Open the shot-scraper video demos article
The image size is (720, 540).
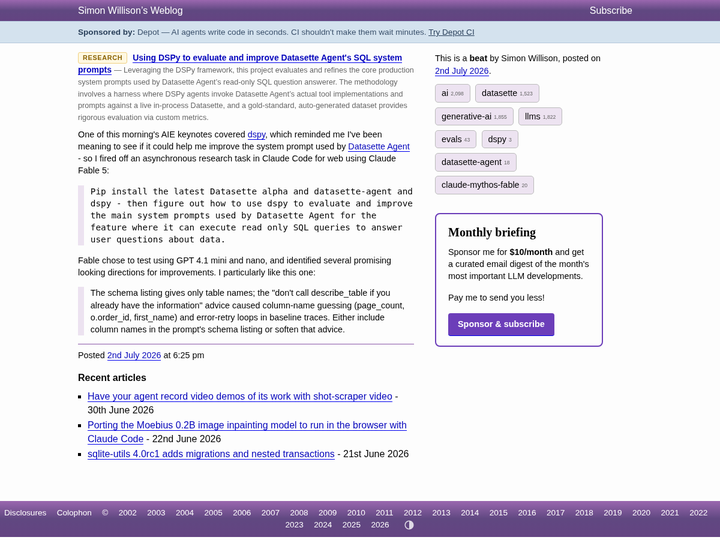[x=240, y=396]
